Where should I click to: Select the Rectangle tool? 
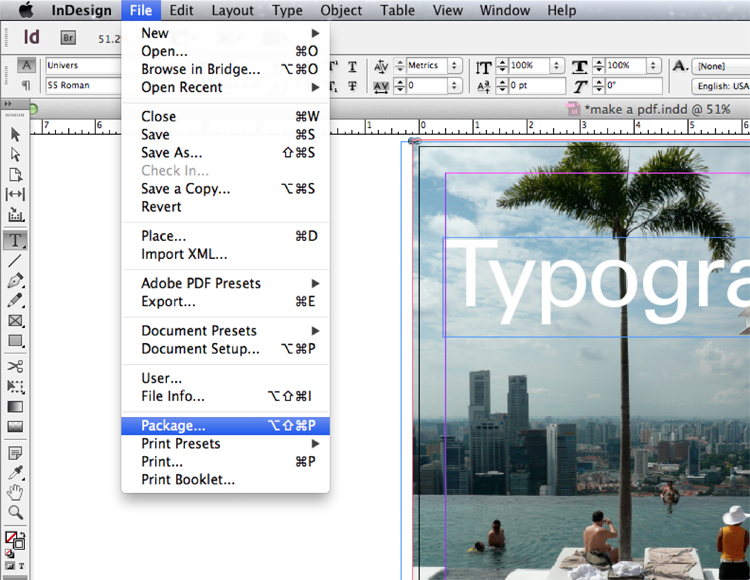coord(15,340)
